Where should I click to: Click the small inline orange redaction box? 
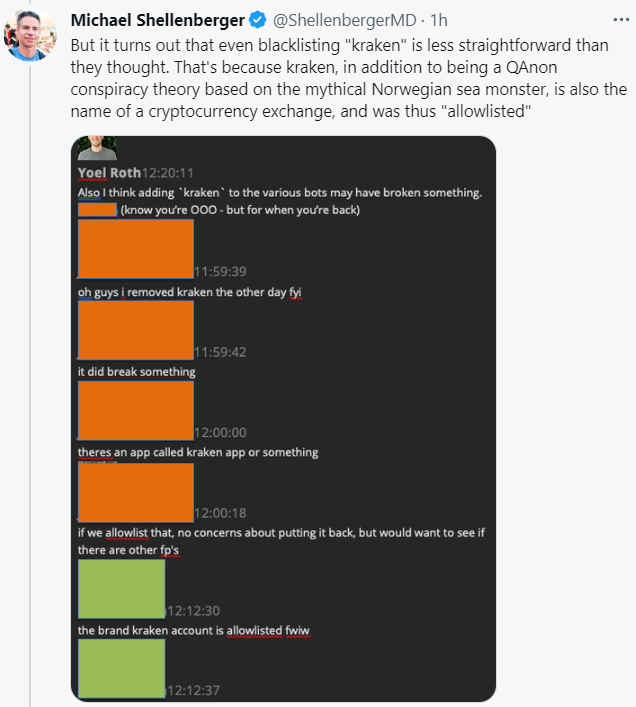[97, 210]
